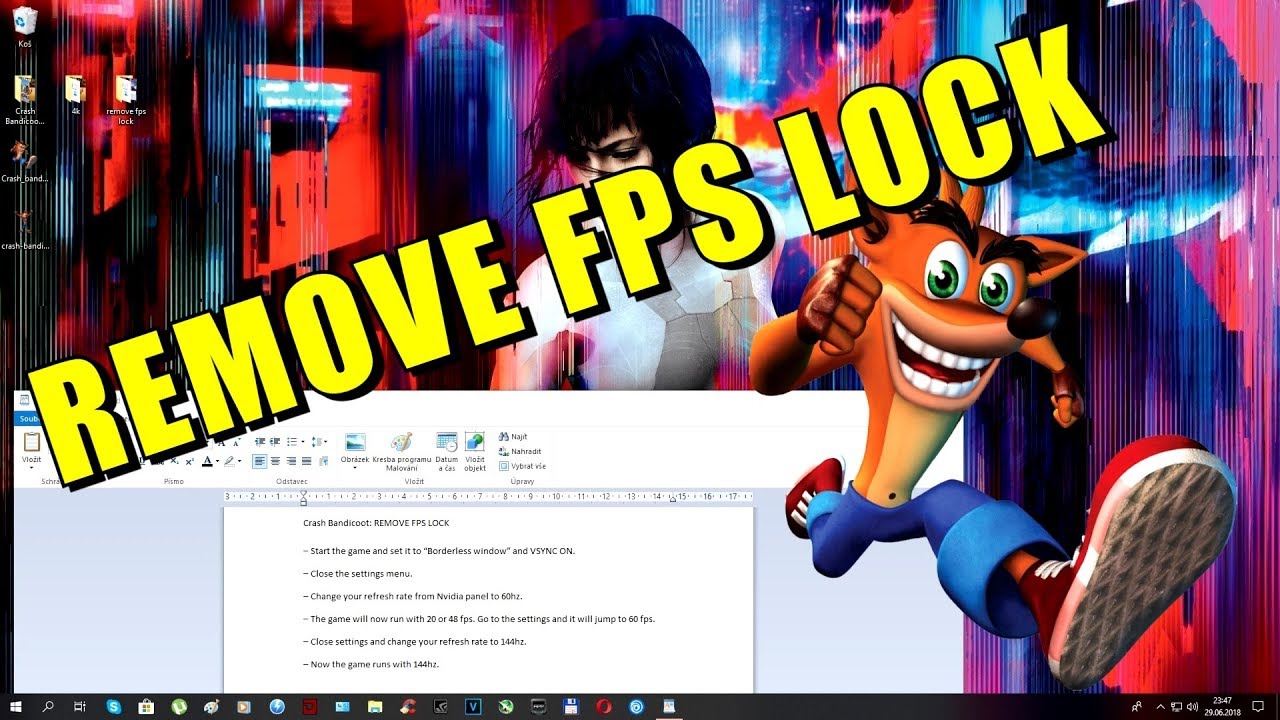The image size is (1280, 720).
Task: Open the People icon in system tray
Action: (1139, 707)
